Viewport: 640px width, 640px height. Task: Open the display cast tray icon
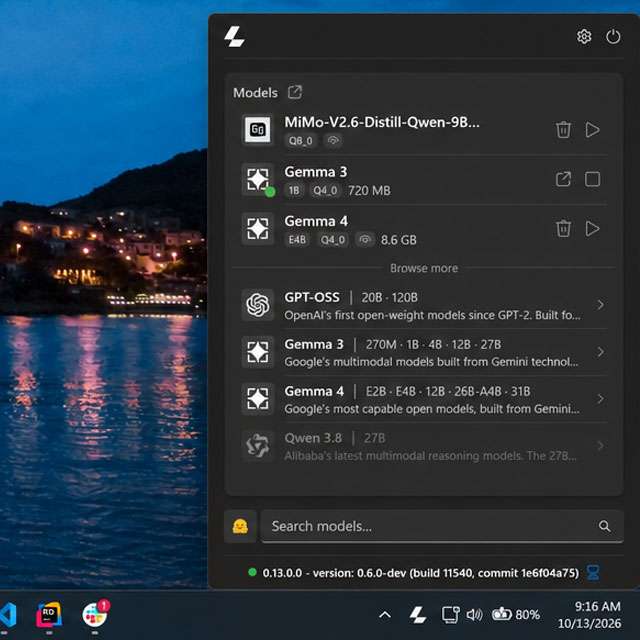[450, 614]
